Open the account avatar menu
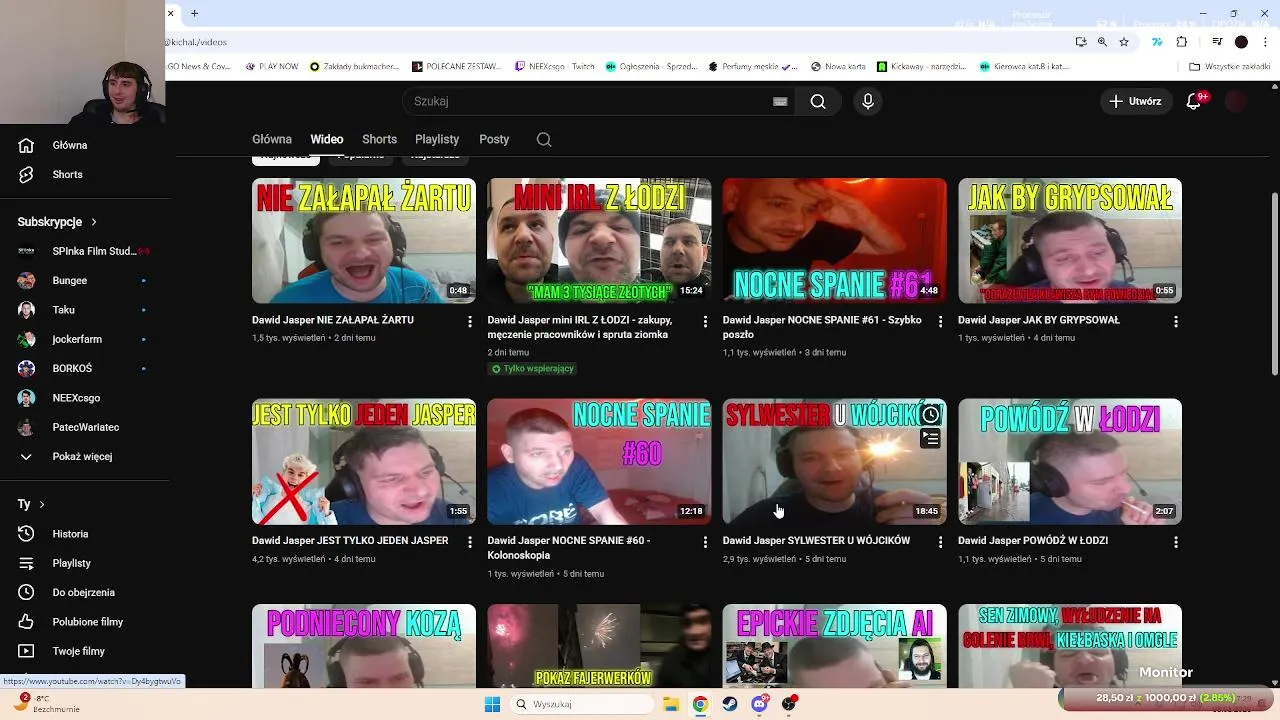Image resolution: width=1280 pixels, height=720 pixels. [x=1236, y=101]
